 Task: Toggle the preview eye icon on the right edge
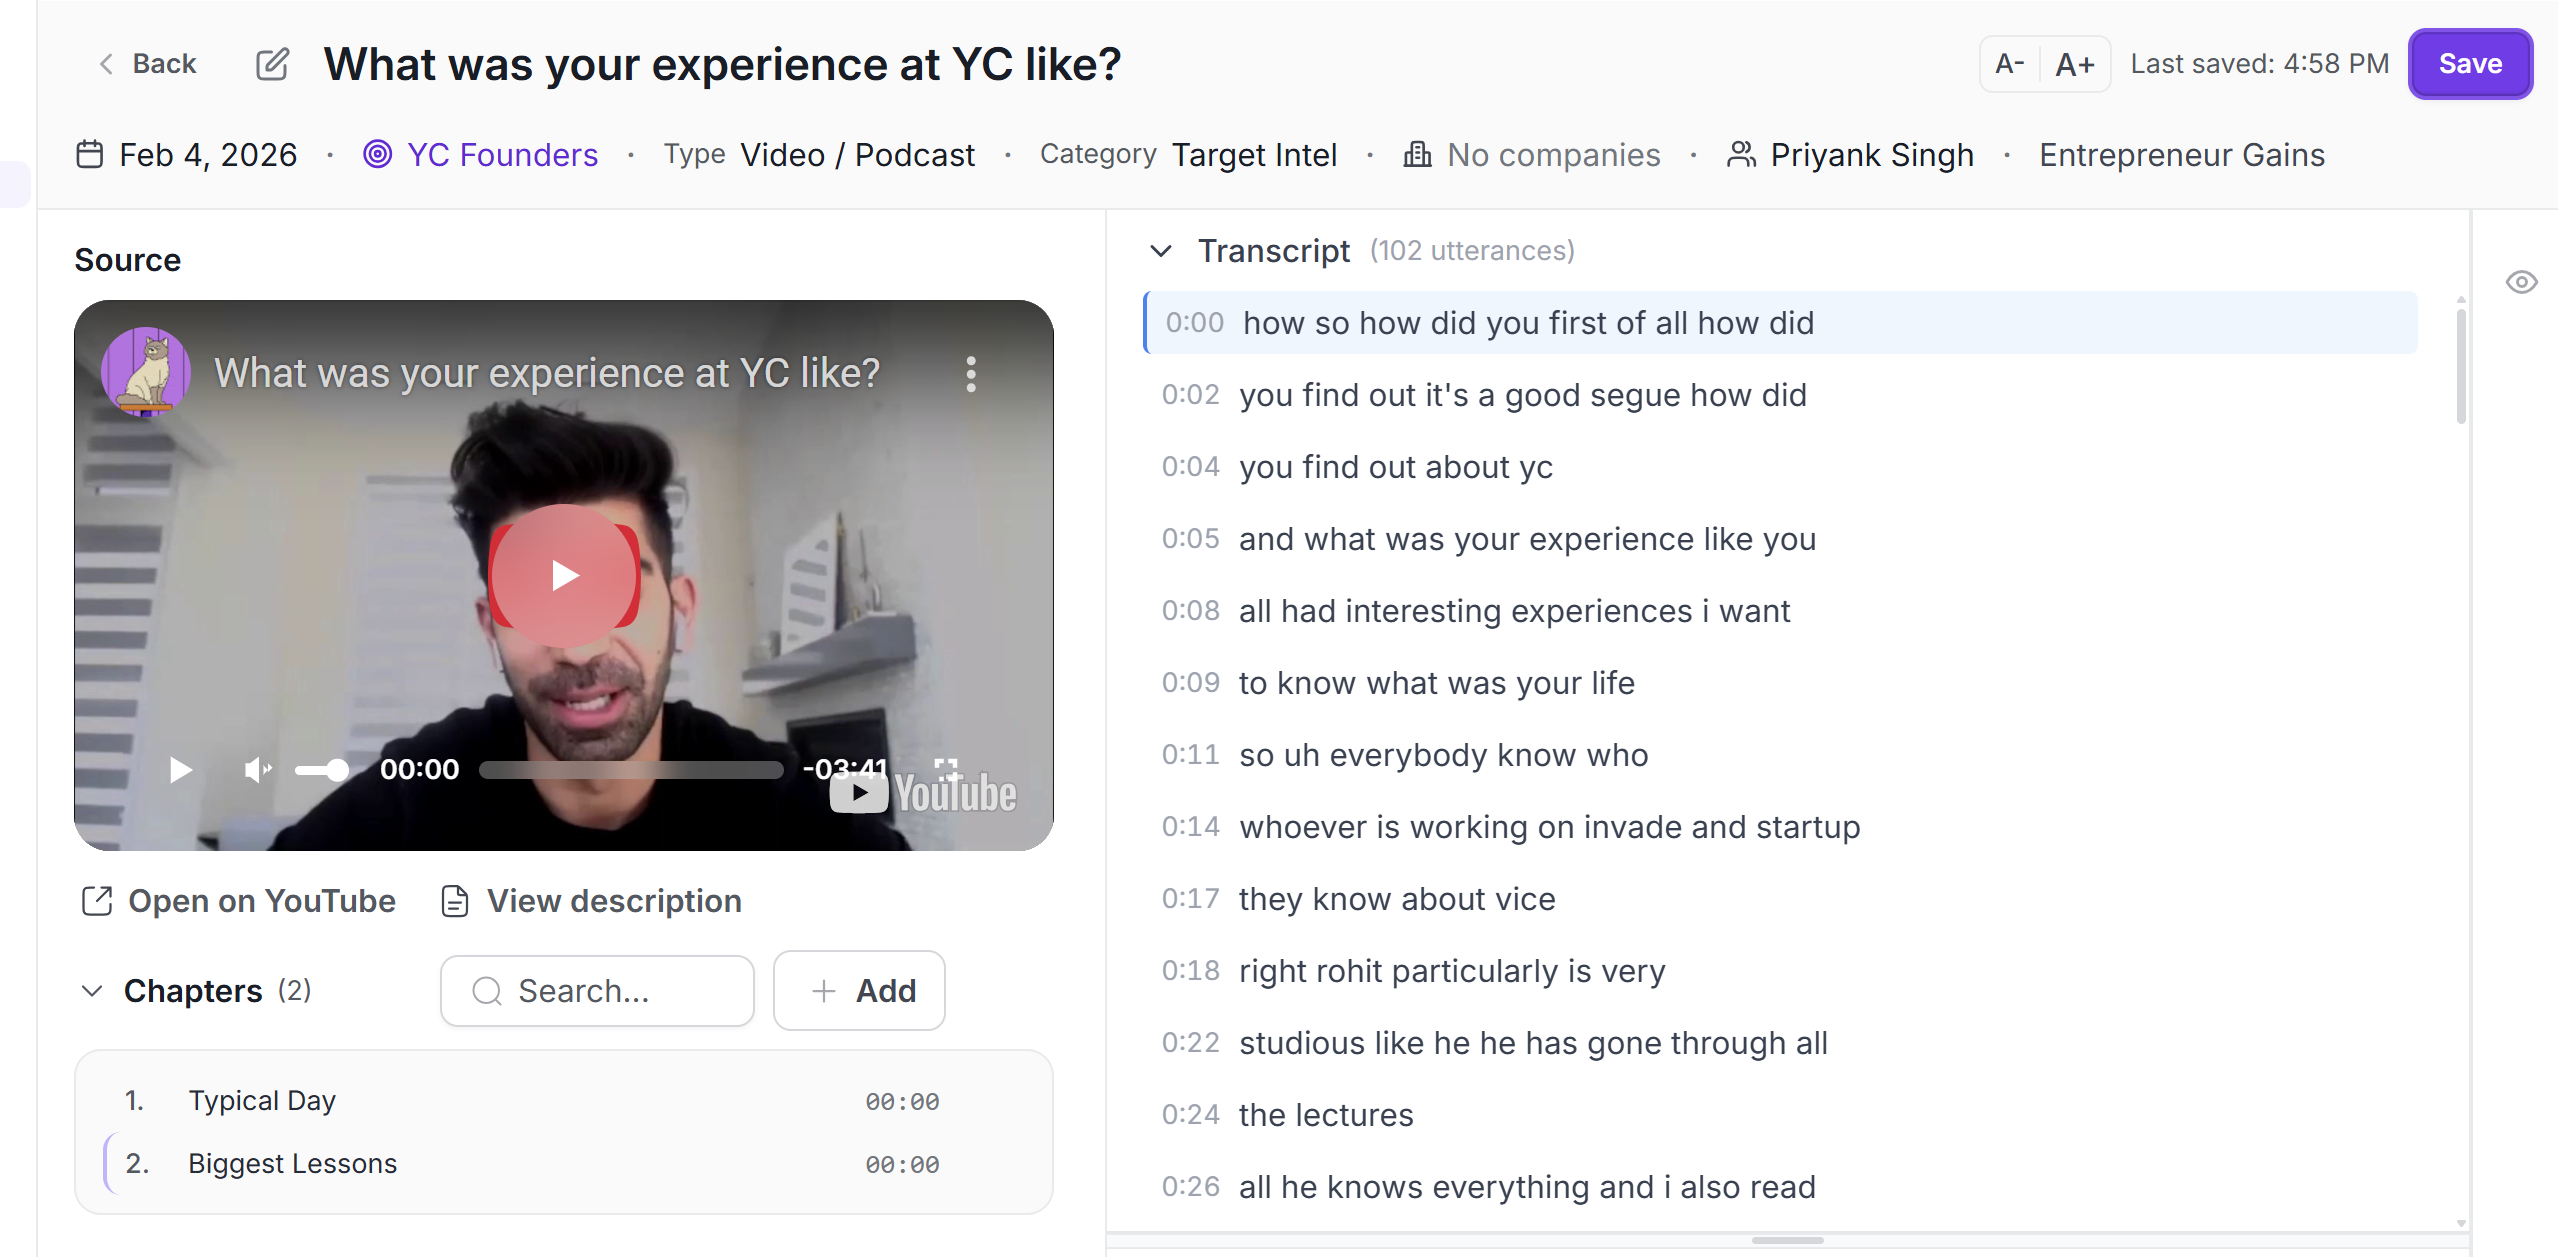tap(2521, 282)
